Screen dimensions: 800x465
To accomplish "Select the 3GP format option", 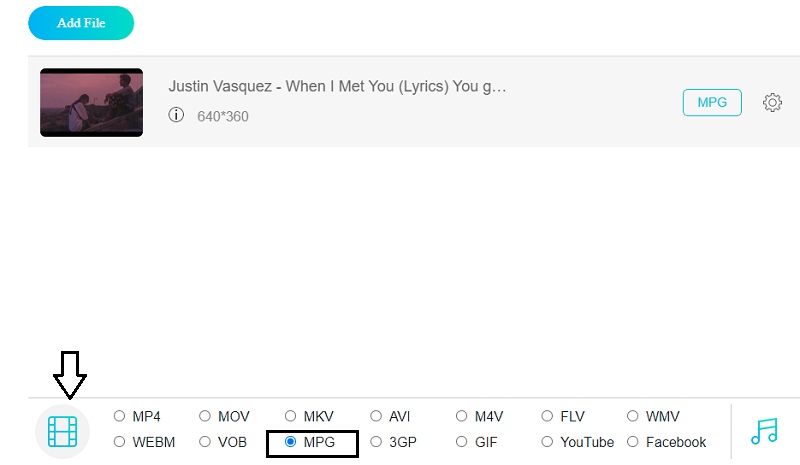I will tap(377, 442).
